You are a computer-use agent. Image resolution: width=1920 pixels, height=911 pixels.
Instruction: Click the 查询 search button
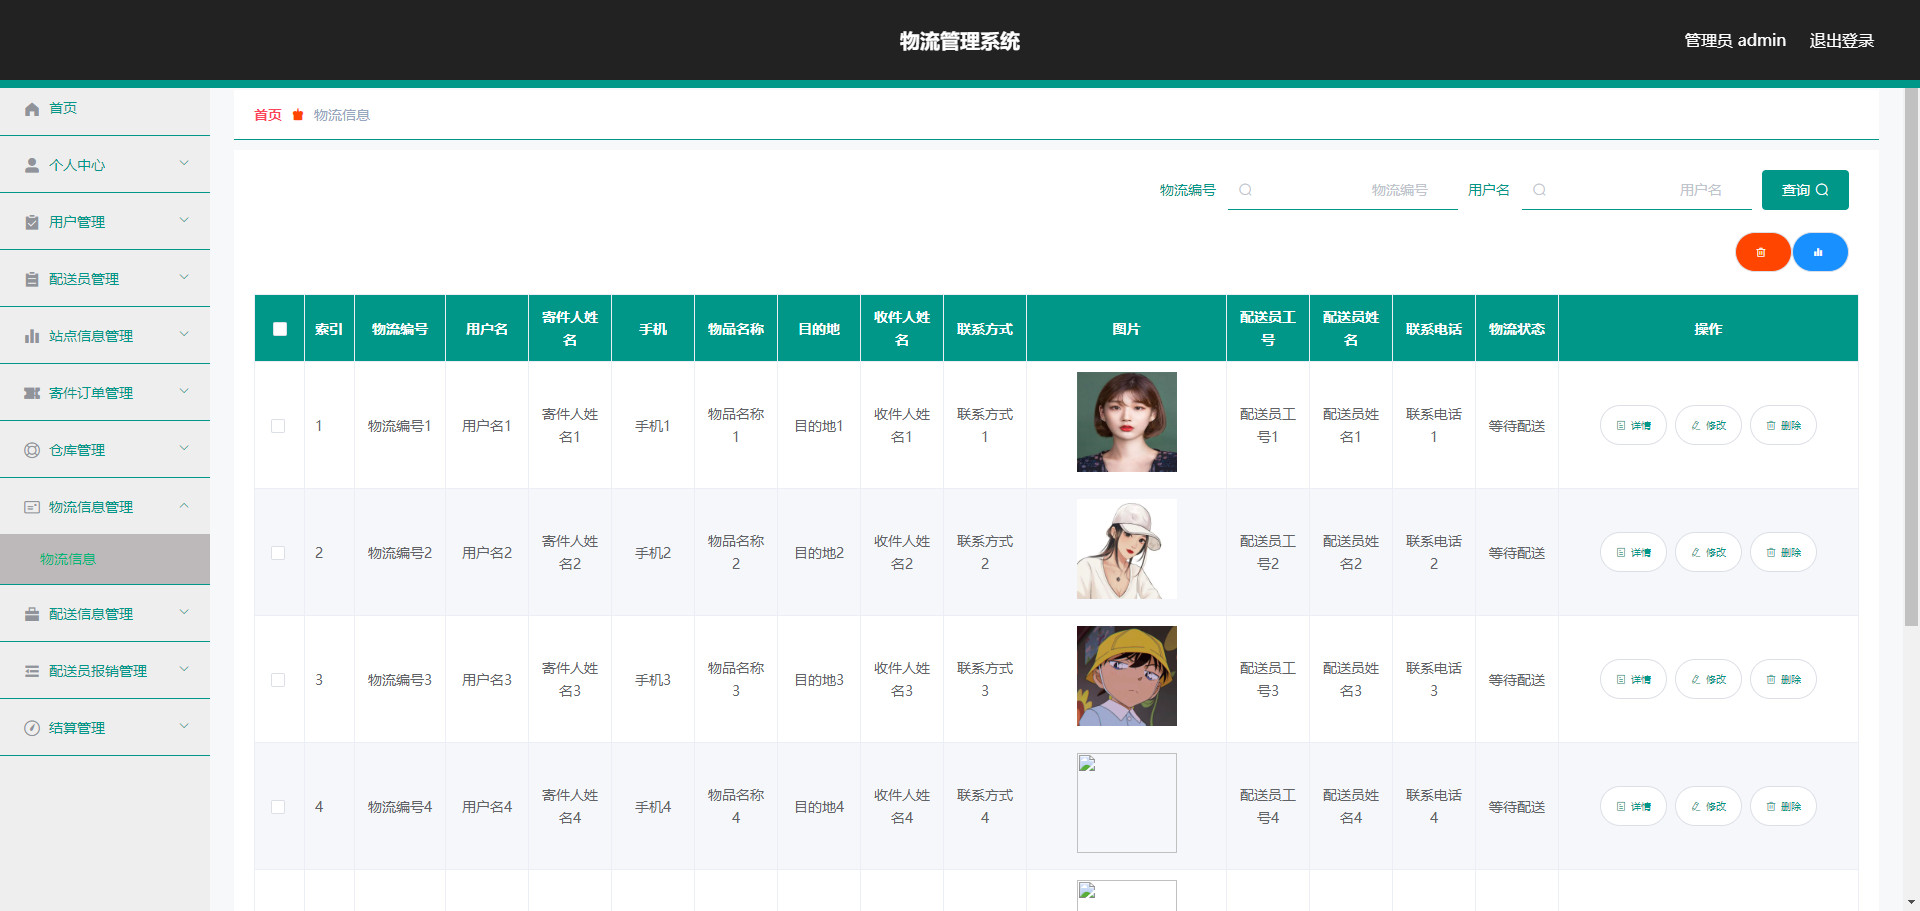(x=1804, y=190)
